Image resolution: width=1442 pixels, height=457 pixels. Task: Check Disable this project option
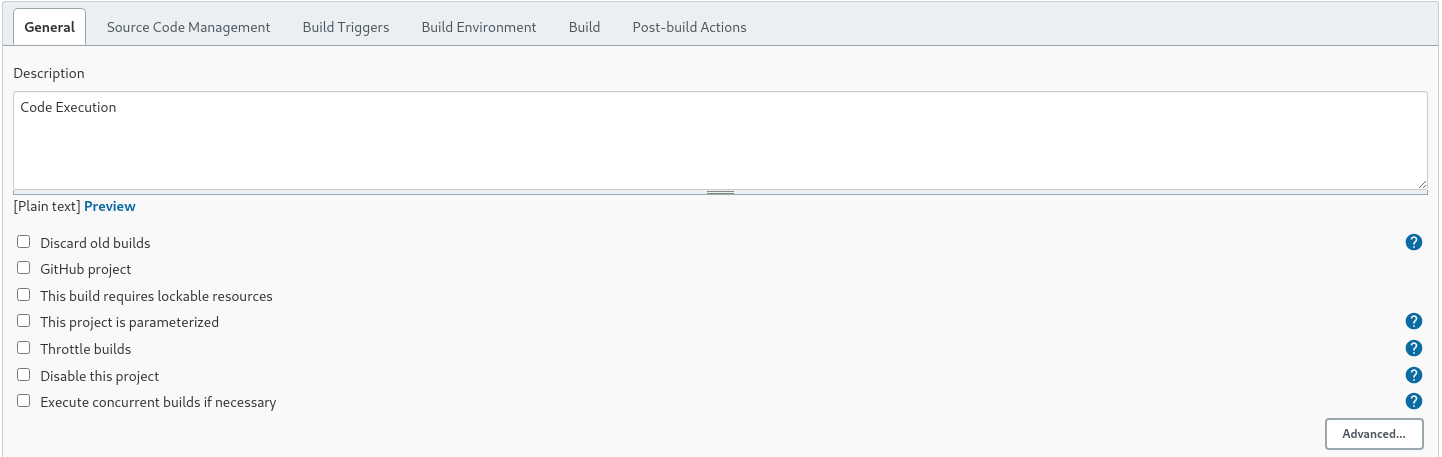[24, 374]
